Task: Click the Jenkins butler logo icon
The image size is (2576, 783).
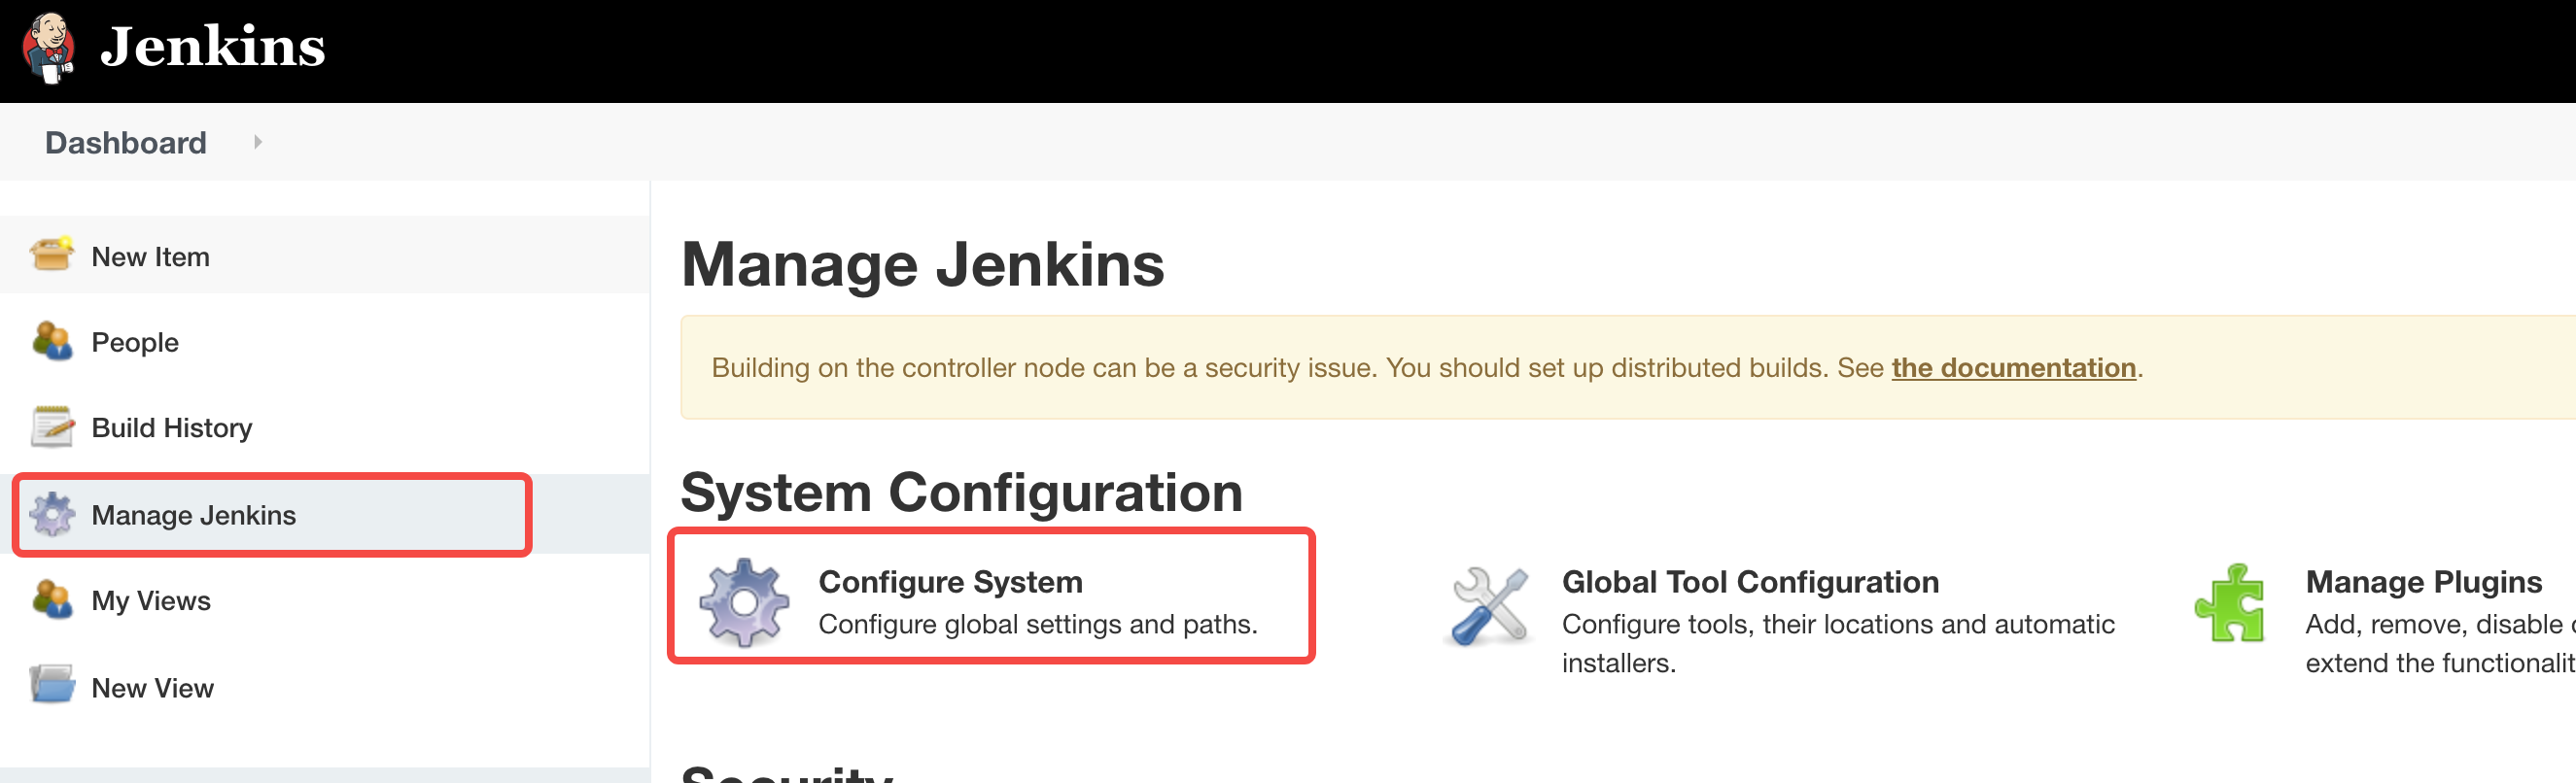Action: coord(49,48)
